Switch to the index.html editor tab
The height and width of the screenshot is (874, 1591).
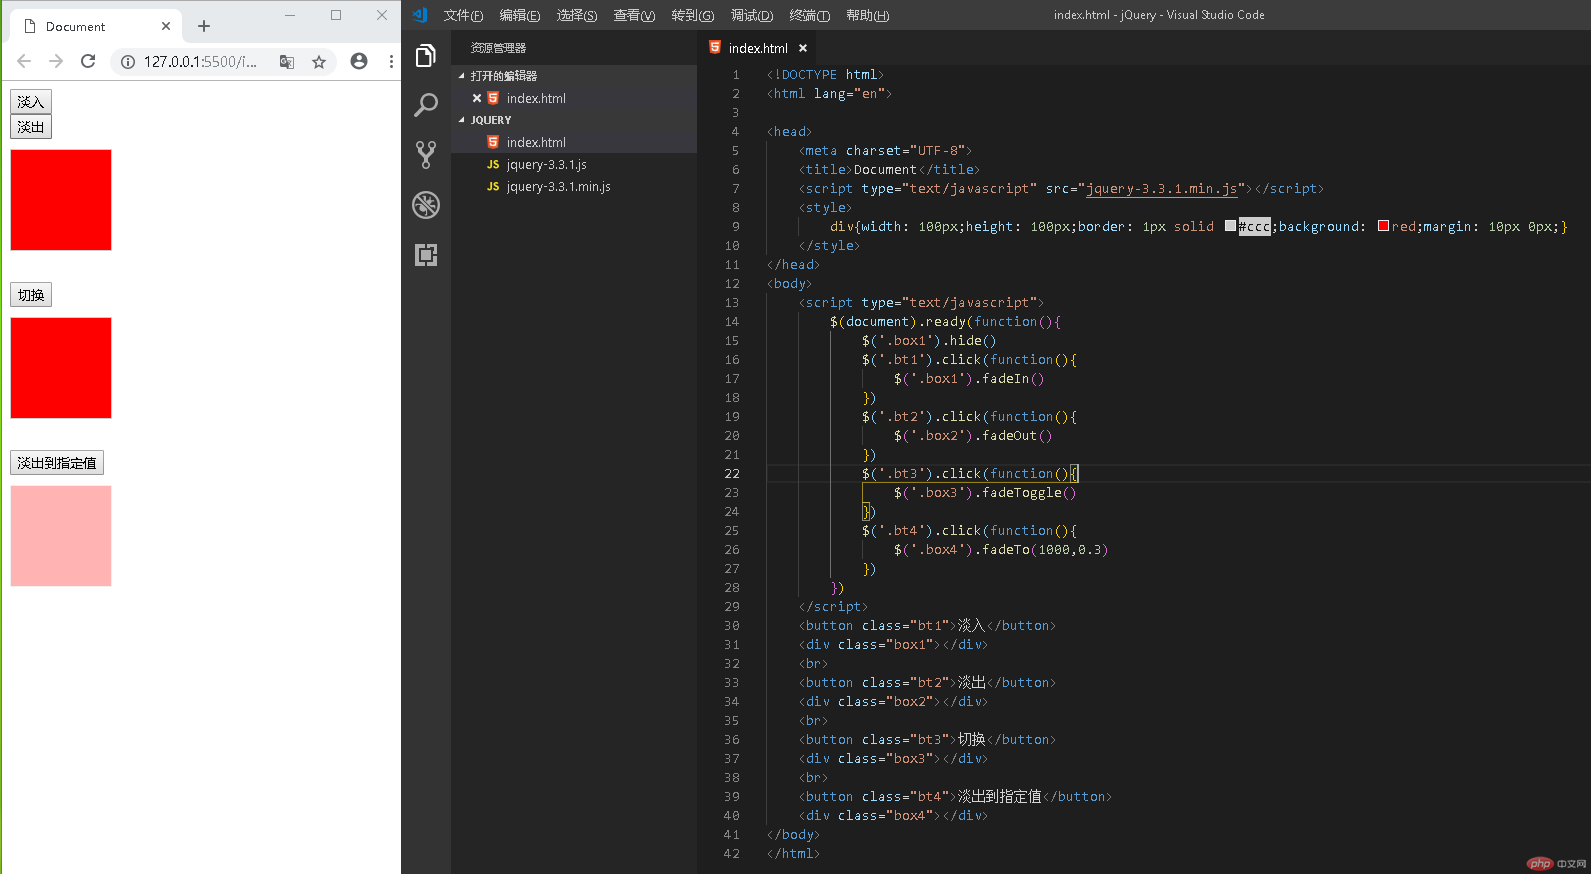point(758,48)
